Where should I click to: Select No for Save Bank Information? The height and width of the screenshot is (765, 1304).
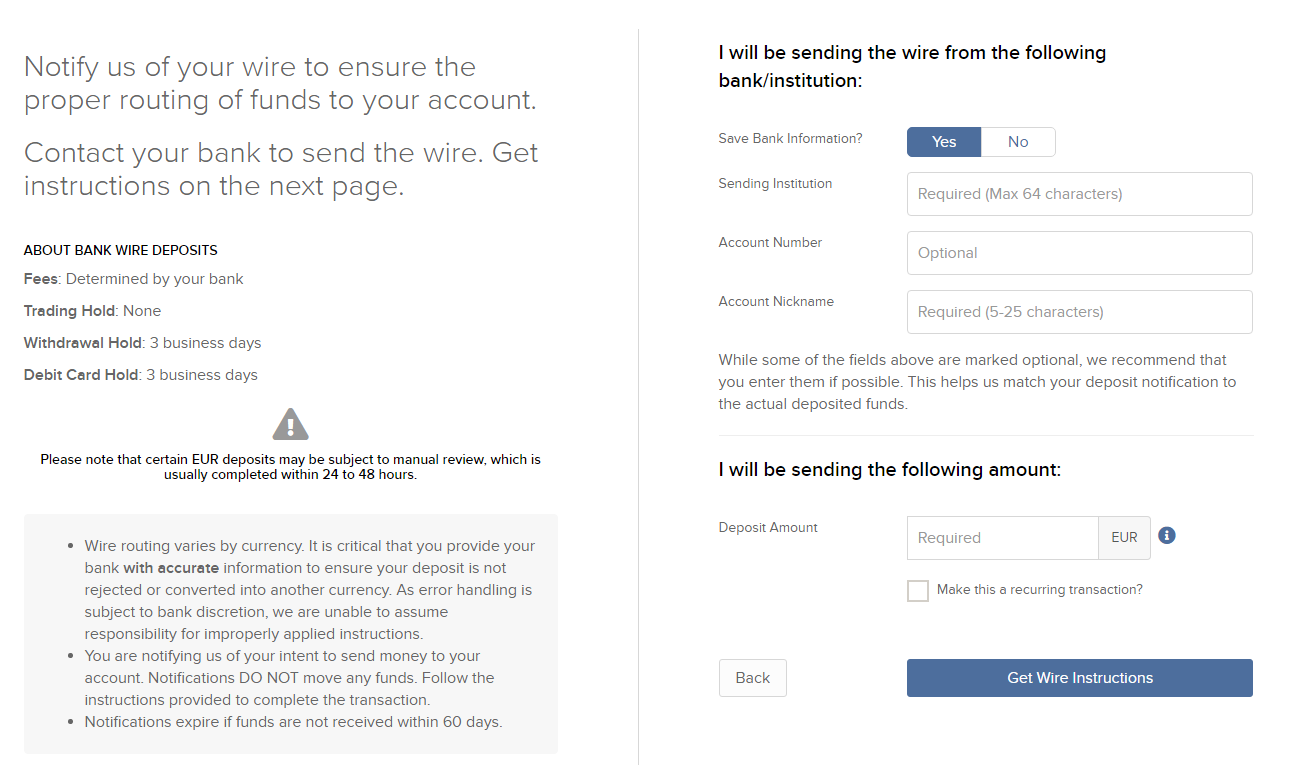[1018, 142]
